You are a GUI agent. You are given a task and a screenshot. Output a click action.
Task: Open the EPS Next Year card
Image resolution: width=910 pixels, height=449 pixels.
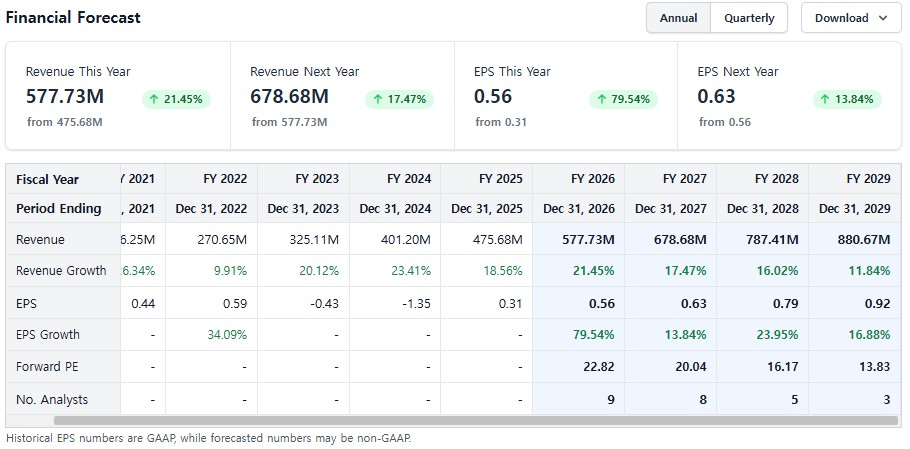[789, 96]
